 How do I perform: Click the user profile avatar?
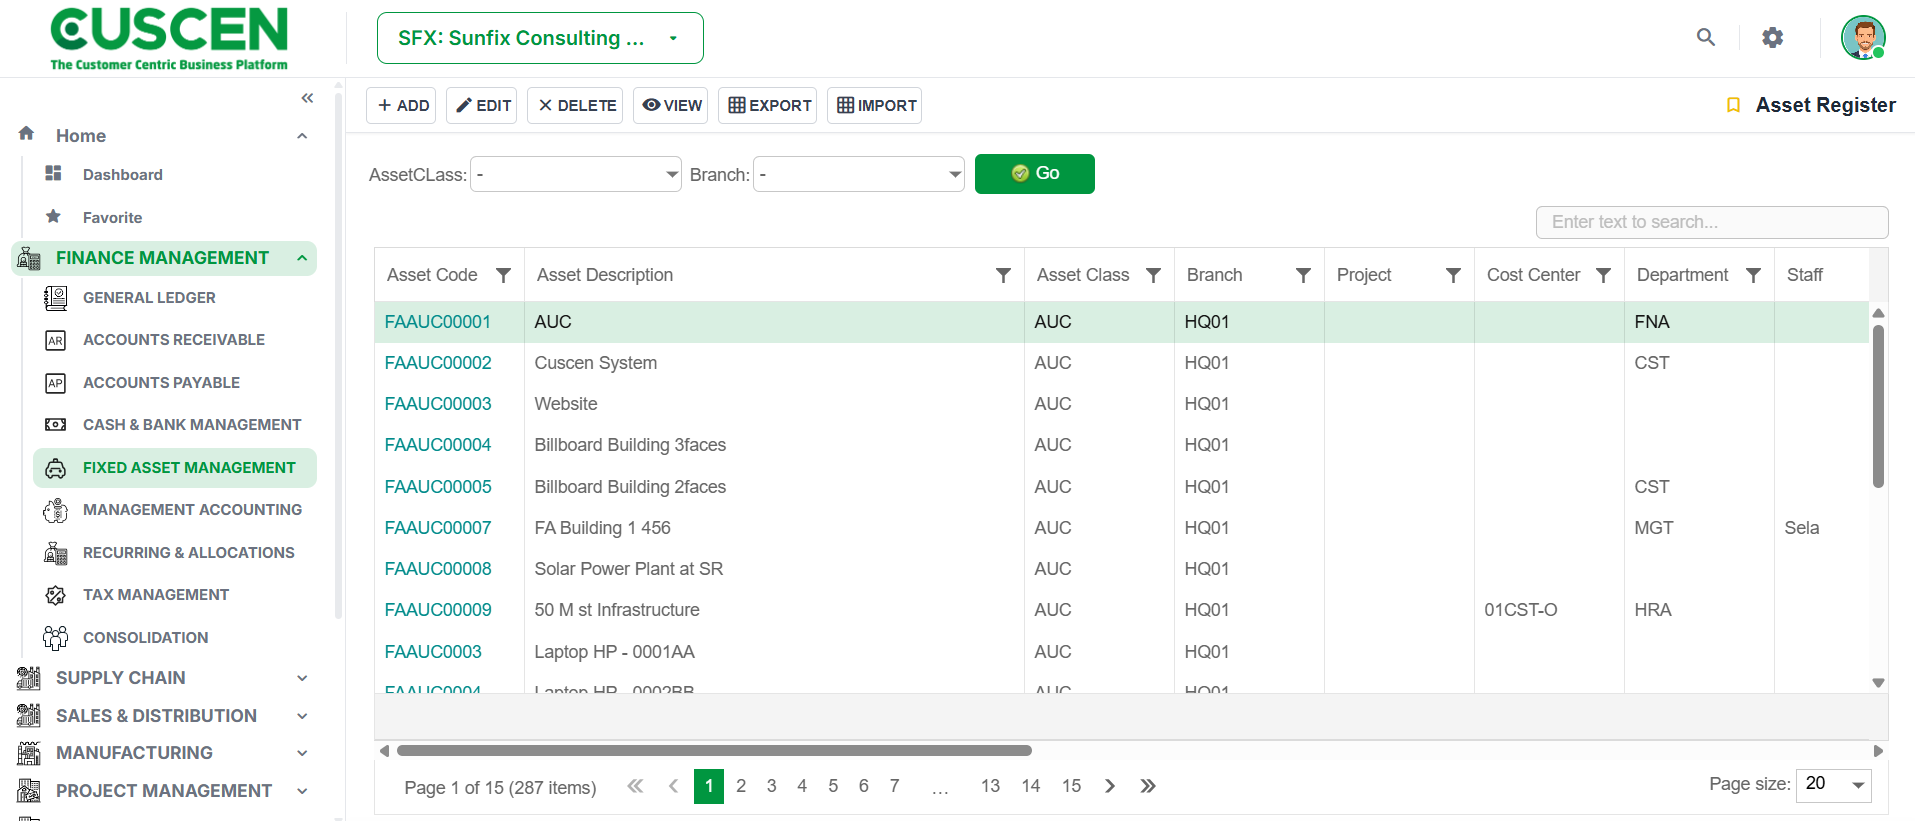click(1863, 38)
